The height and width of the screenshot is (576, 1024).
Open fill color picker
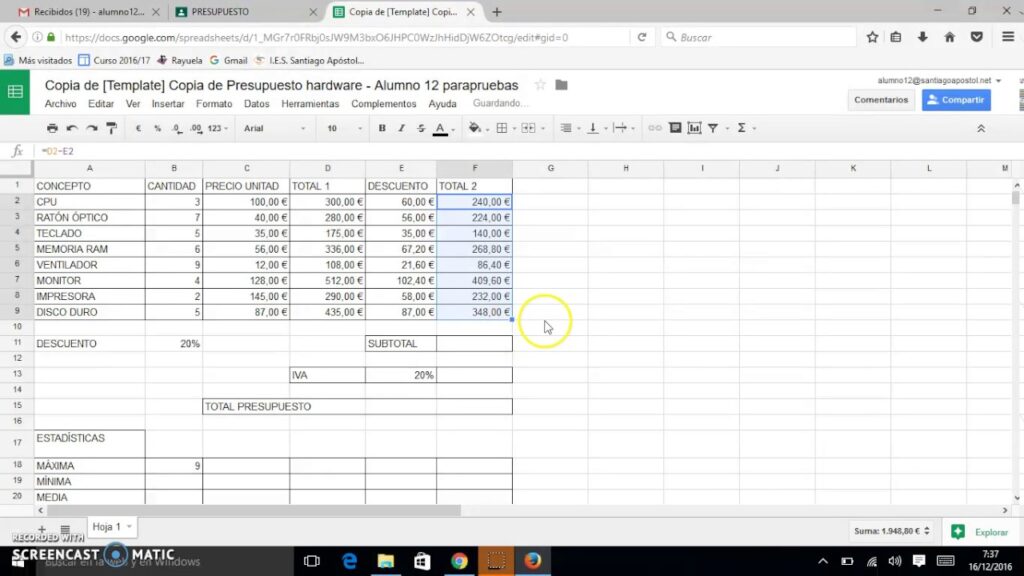coord(475,128)
